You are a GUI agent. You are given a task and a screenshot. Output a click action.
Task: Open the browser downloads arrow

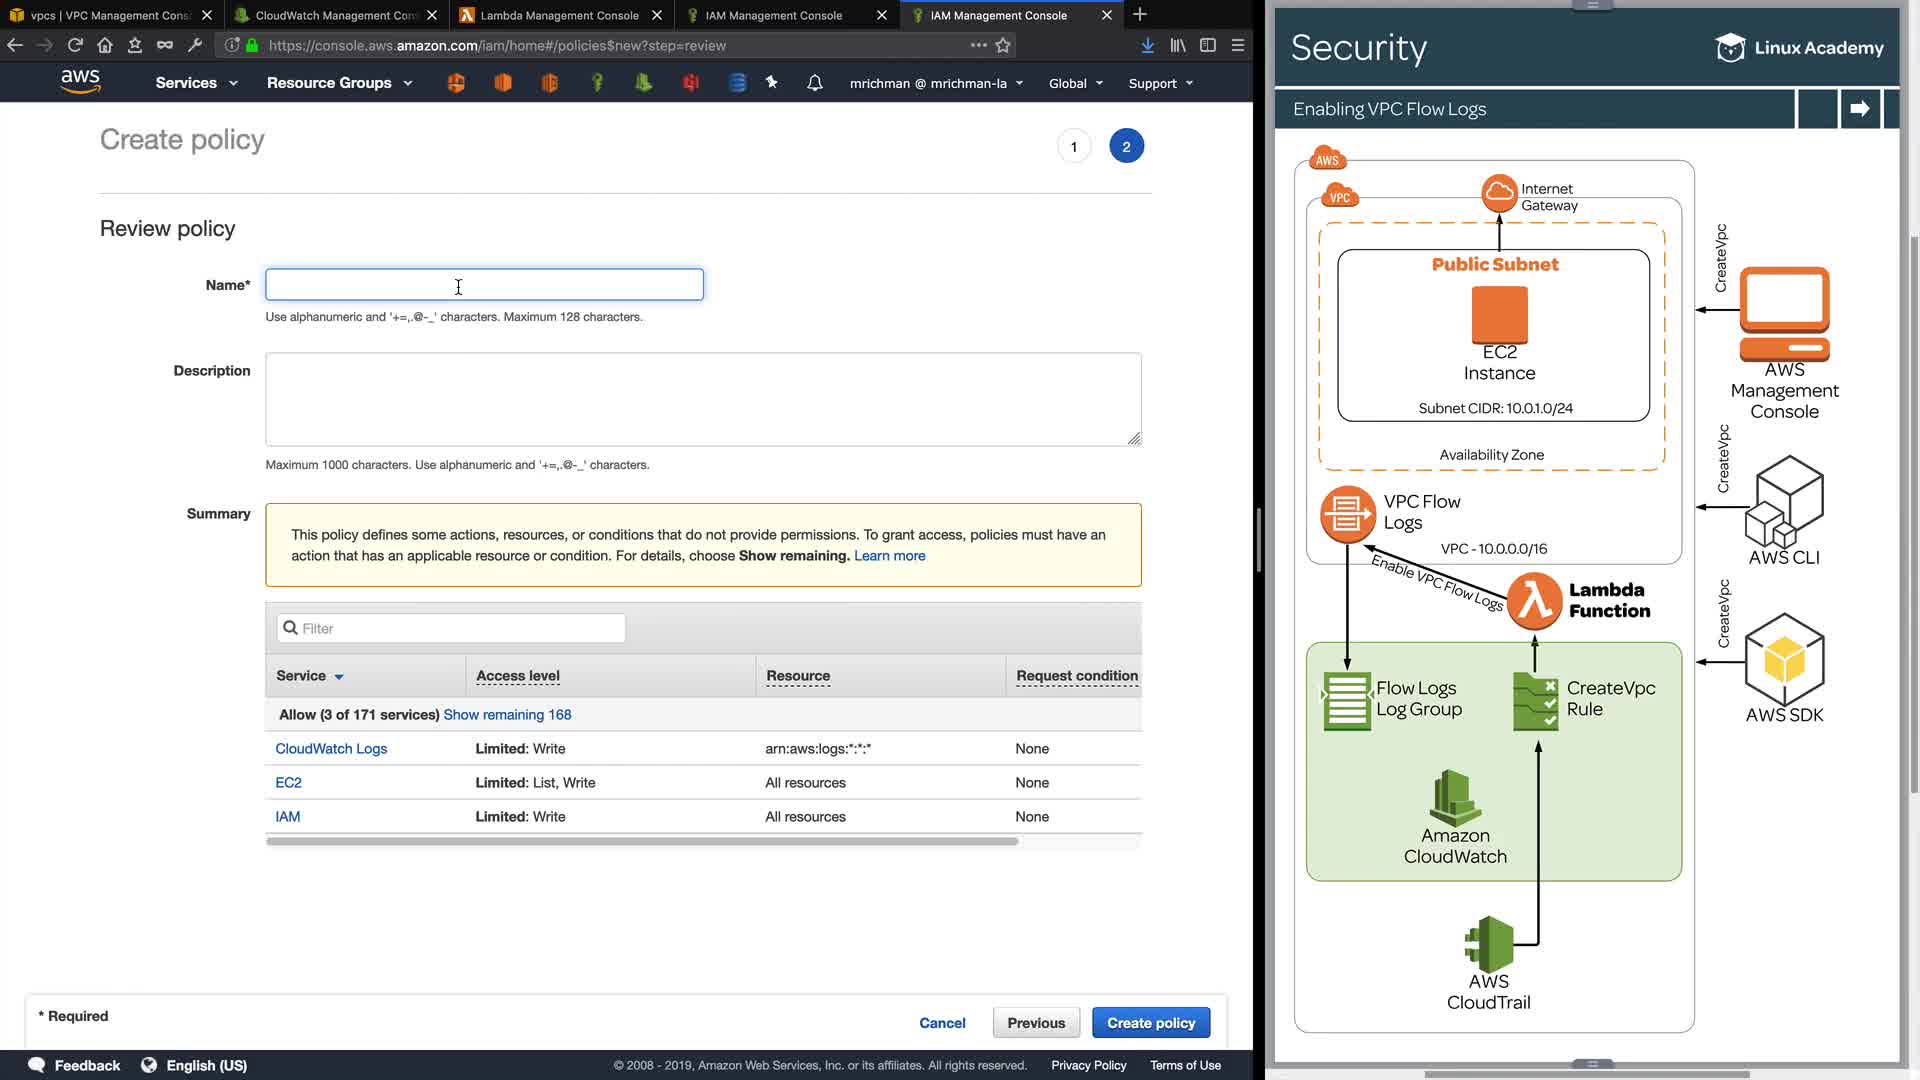1148,45
